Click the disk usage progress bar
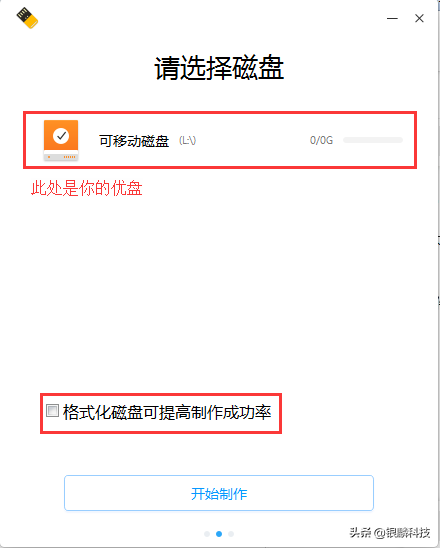Image resolution: width=440 pixels, height=548 pixels. click(373, 140)
